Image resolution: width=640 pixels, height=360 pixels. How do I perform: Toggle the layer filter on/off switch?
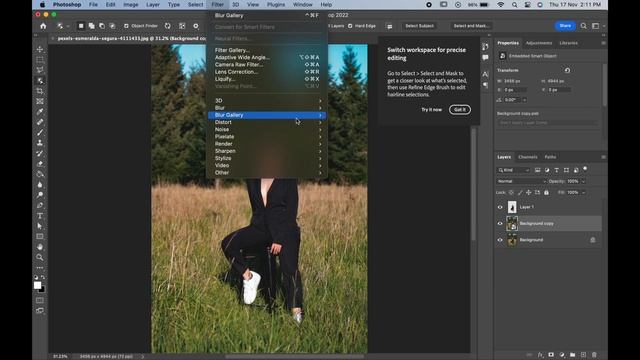point(585,169)
